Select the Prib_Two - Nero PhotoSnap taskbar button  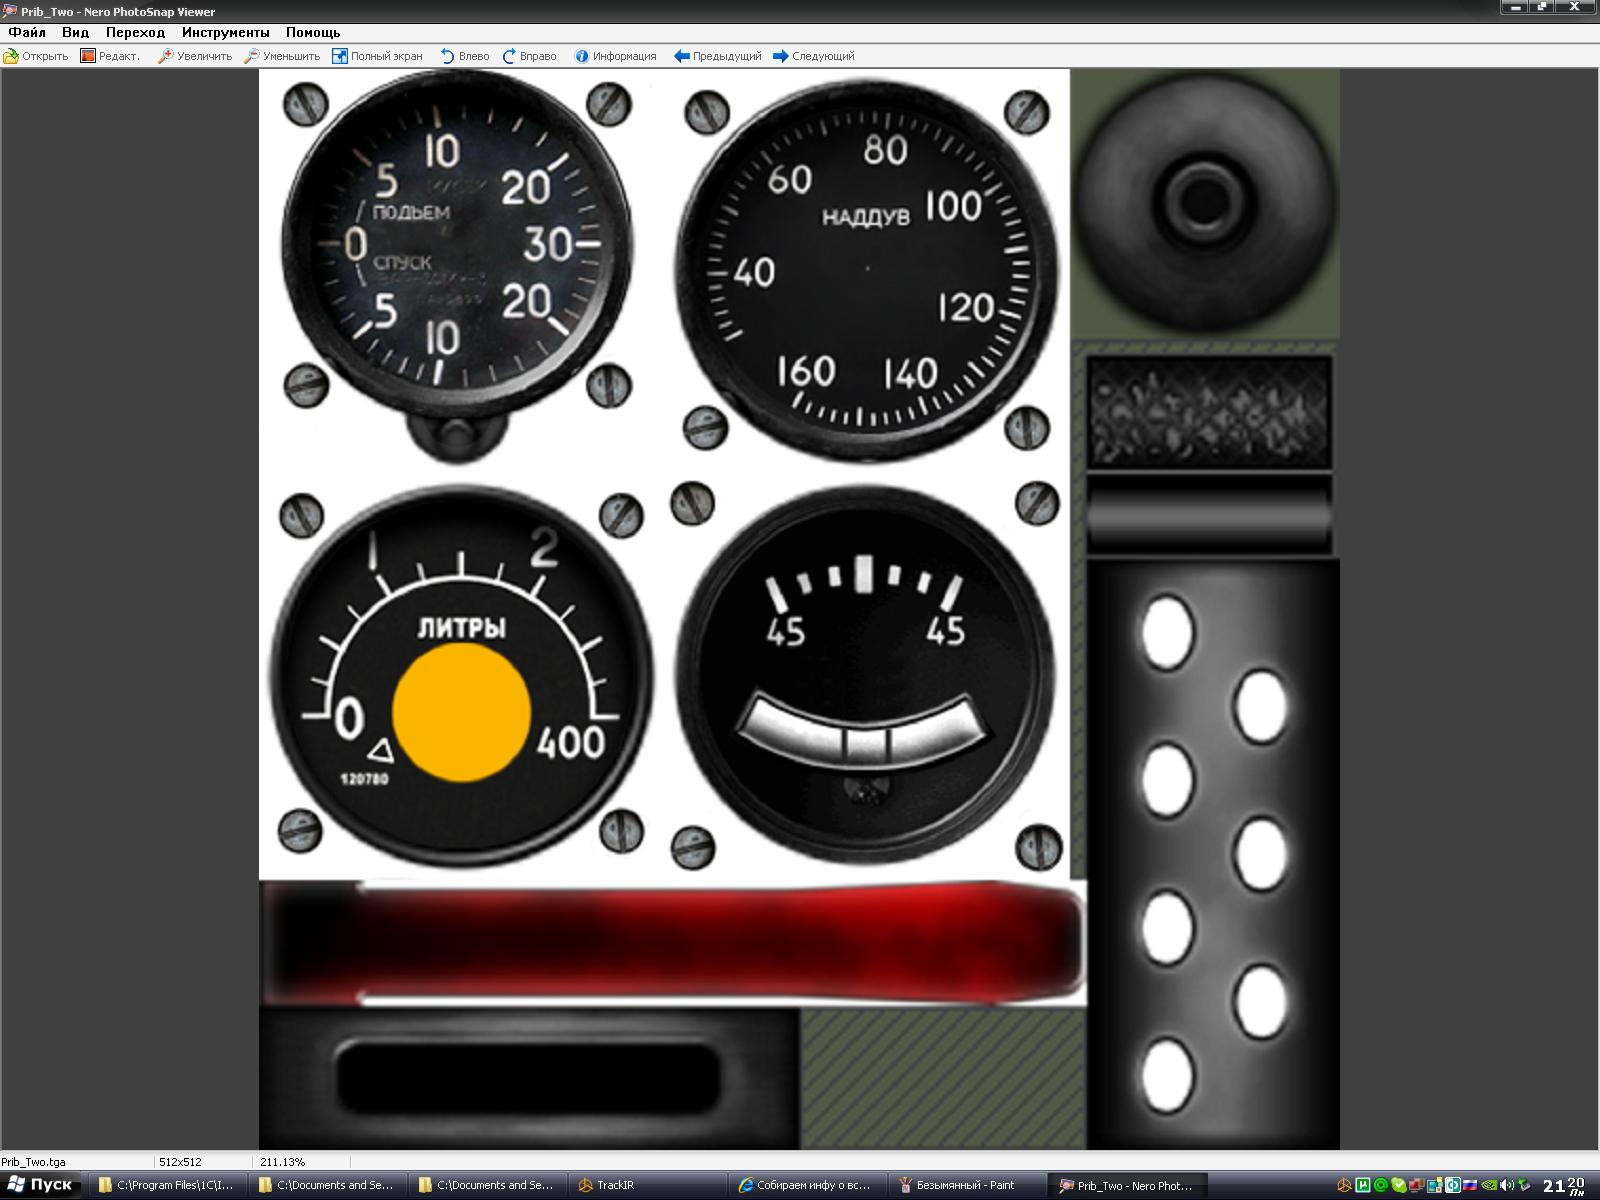1126,1185
